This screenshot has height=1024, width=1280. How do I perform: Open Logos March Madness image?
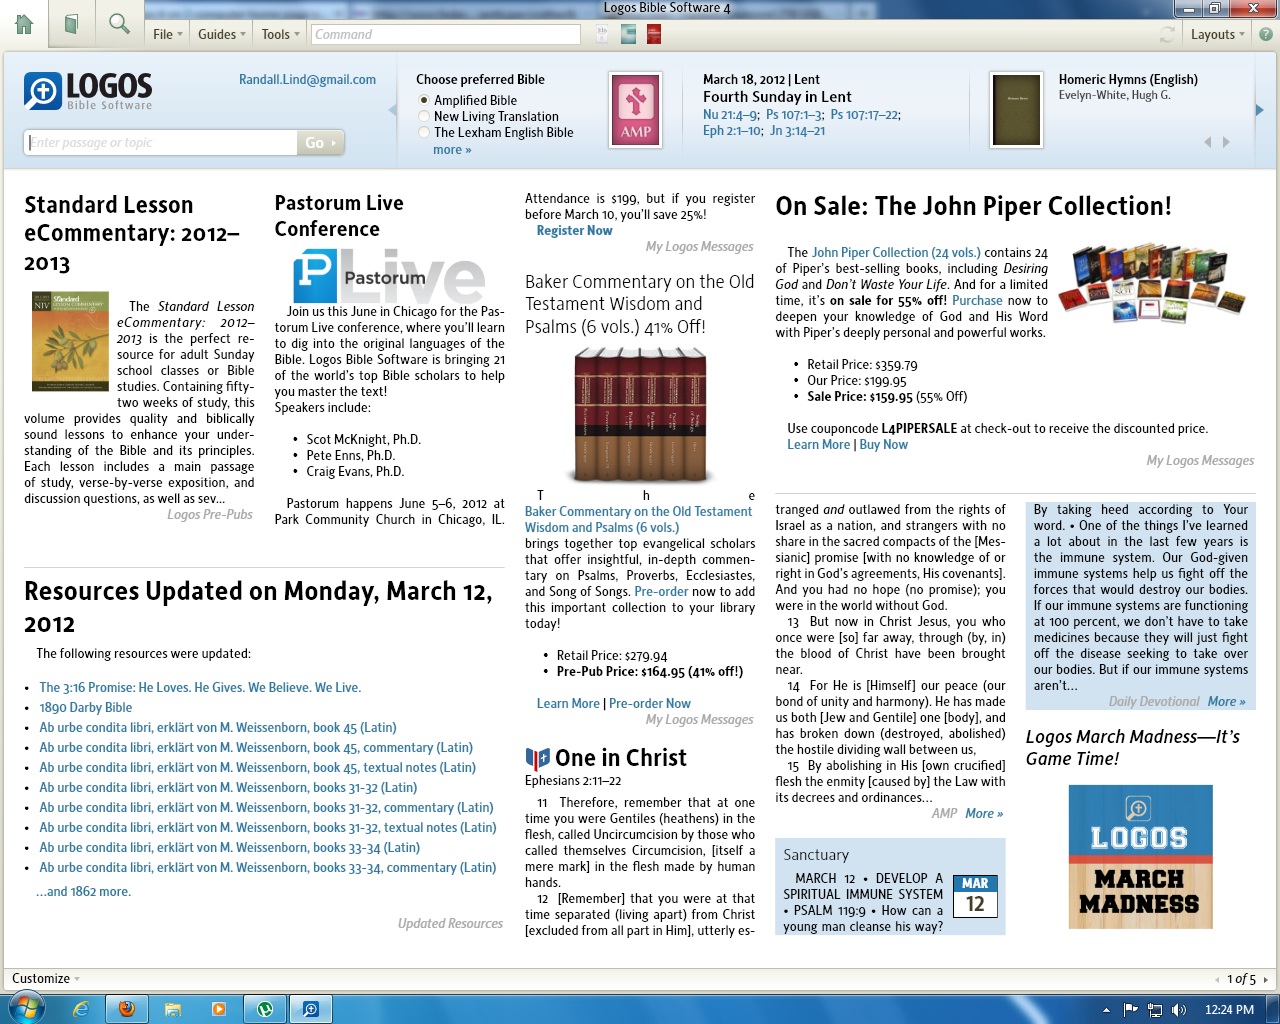pyautogui.click(x=1141, y=856)
